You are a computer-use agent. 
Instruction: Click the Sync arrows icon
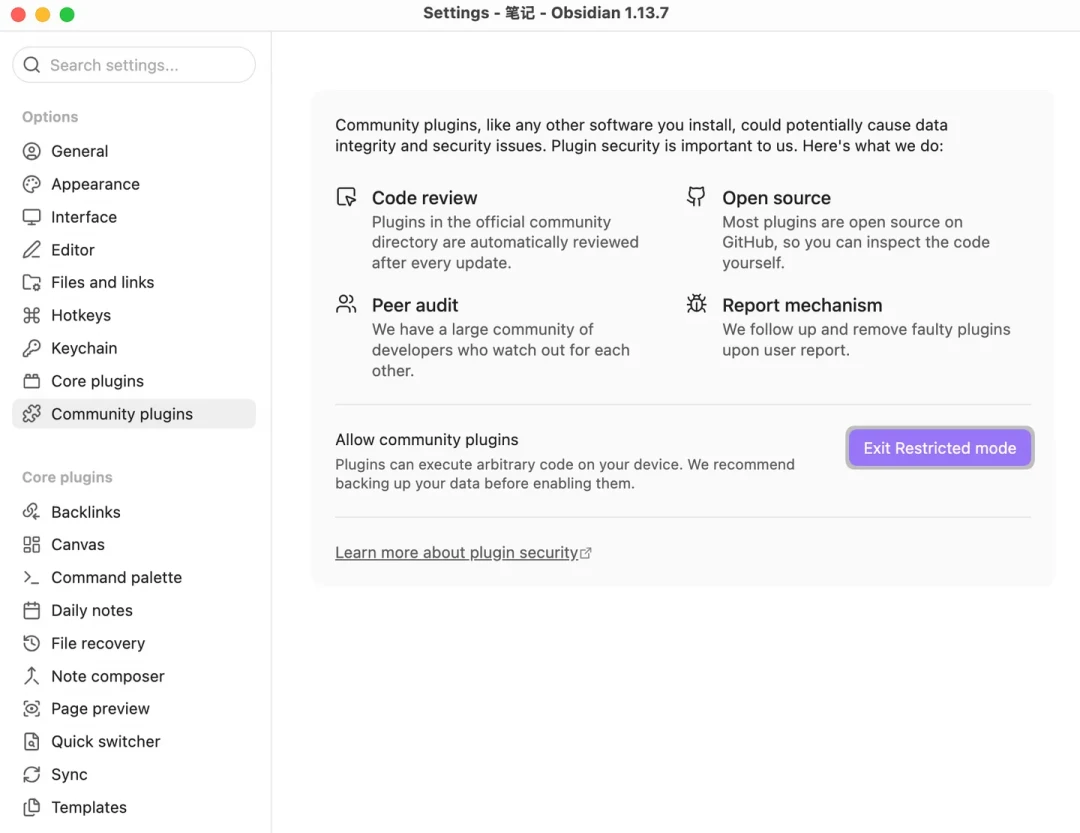32,774
